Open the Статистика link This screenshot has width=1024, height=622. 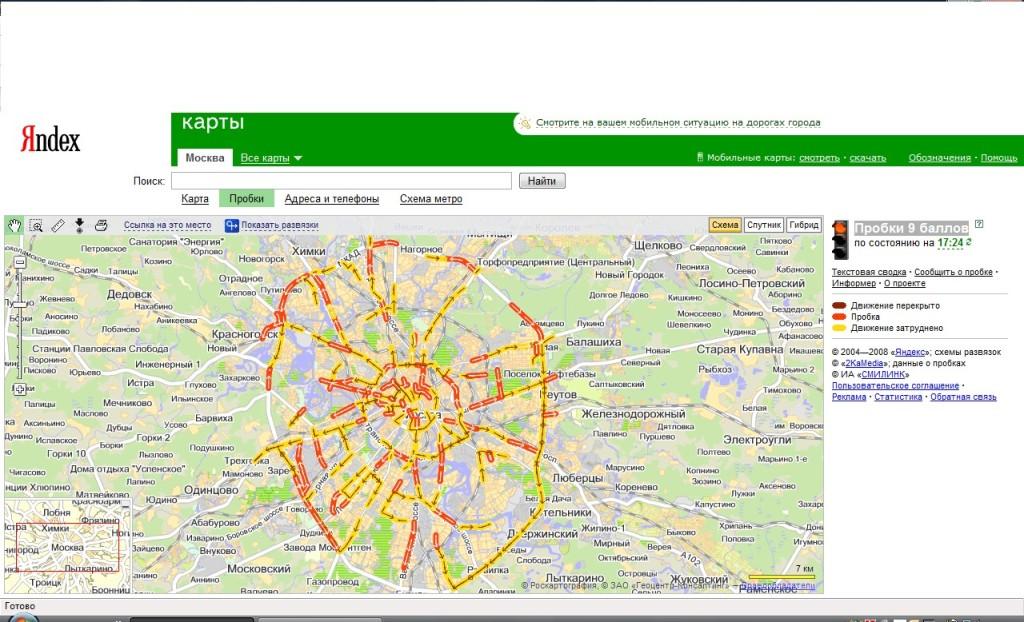pyautogui.click(x=898, y=397)
